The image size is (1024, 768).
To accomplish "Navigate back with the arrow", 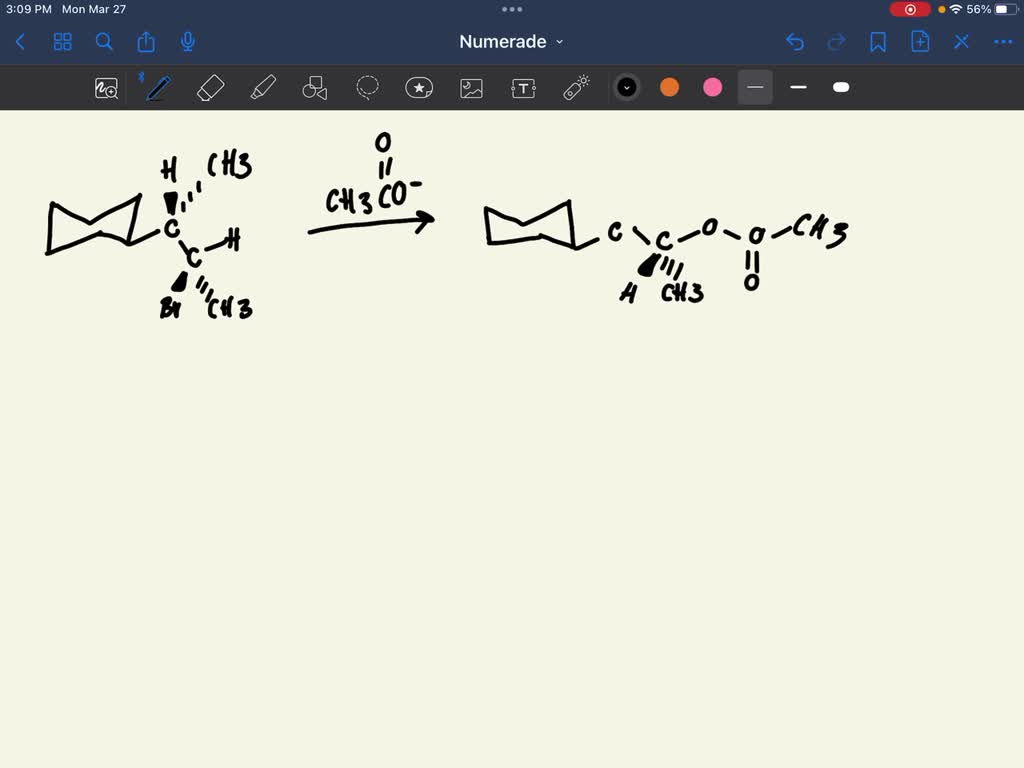I will pos(20,42).
